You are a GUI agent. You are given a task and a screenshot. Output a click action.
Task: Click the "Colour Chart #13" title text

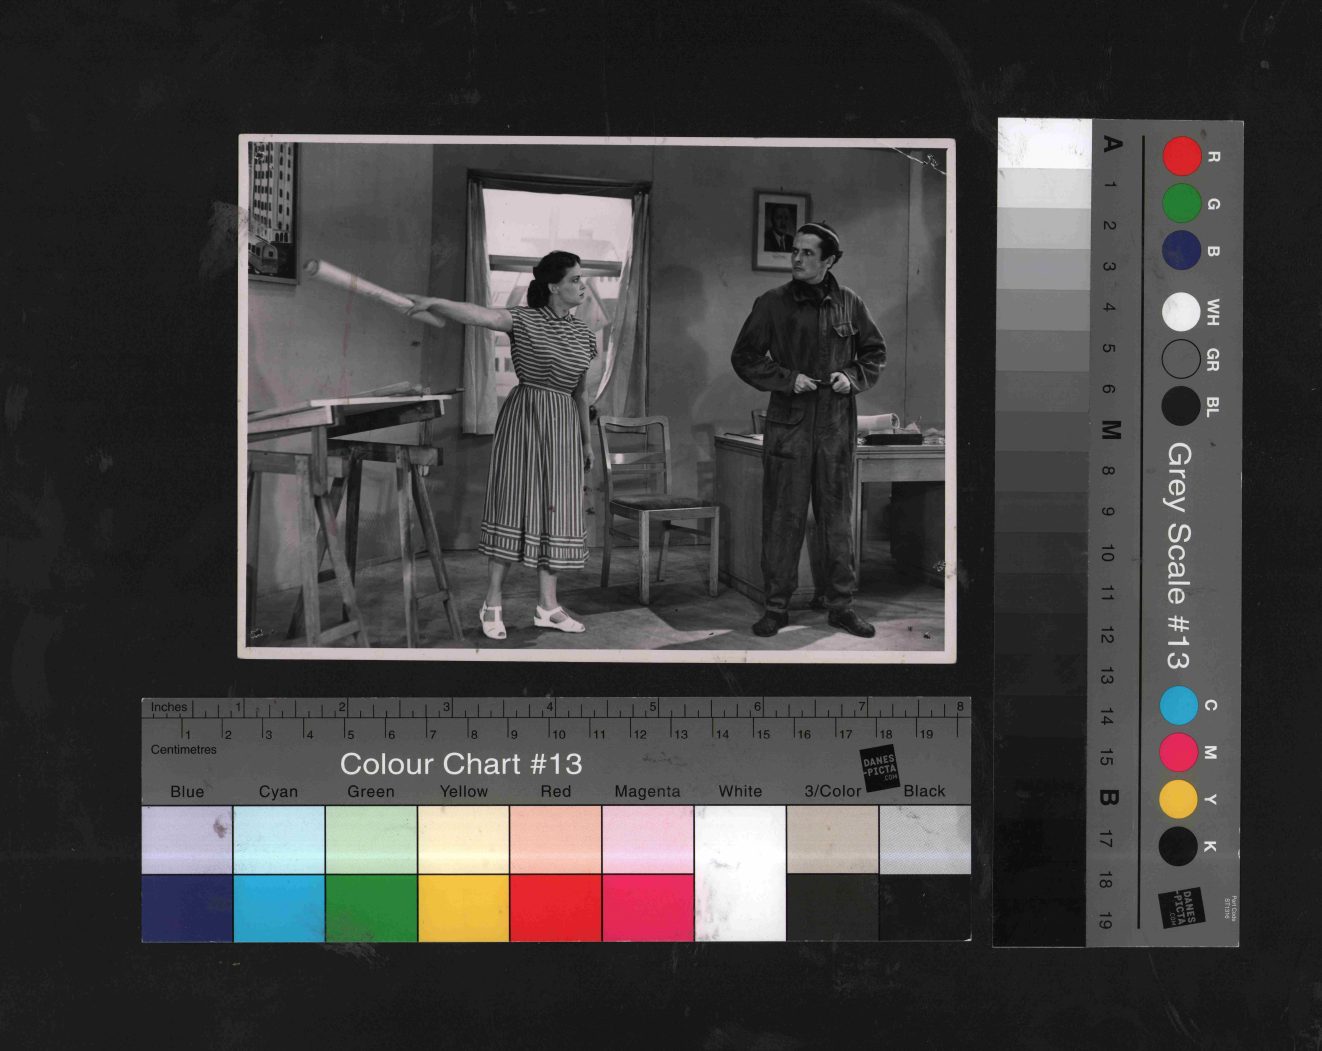(x=461, y=764)
